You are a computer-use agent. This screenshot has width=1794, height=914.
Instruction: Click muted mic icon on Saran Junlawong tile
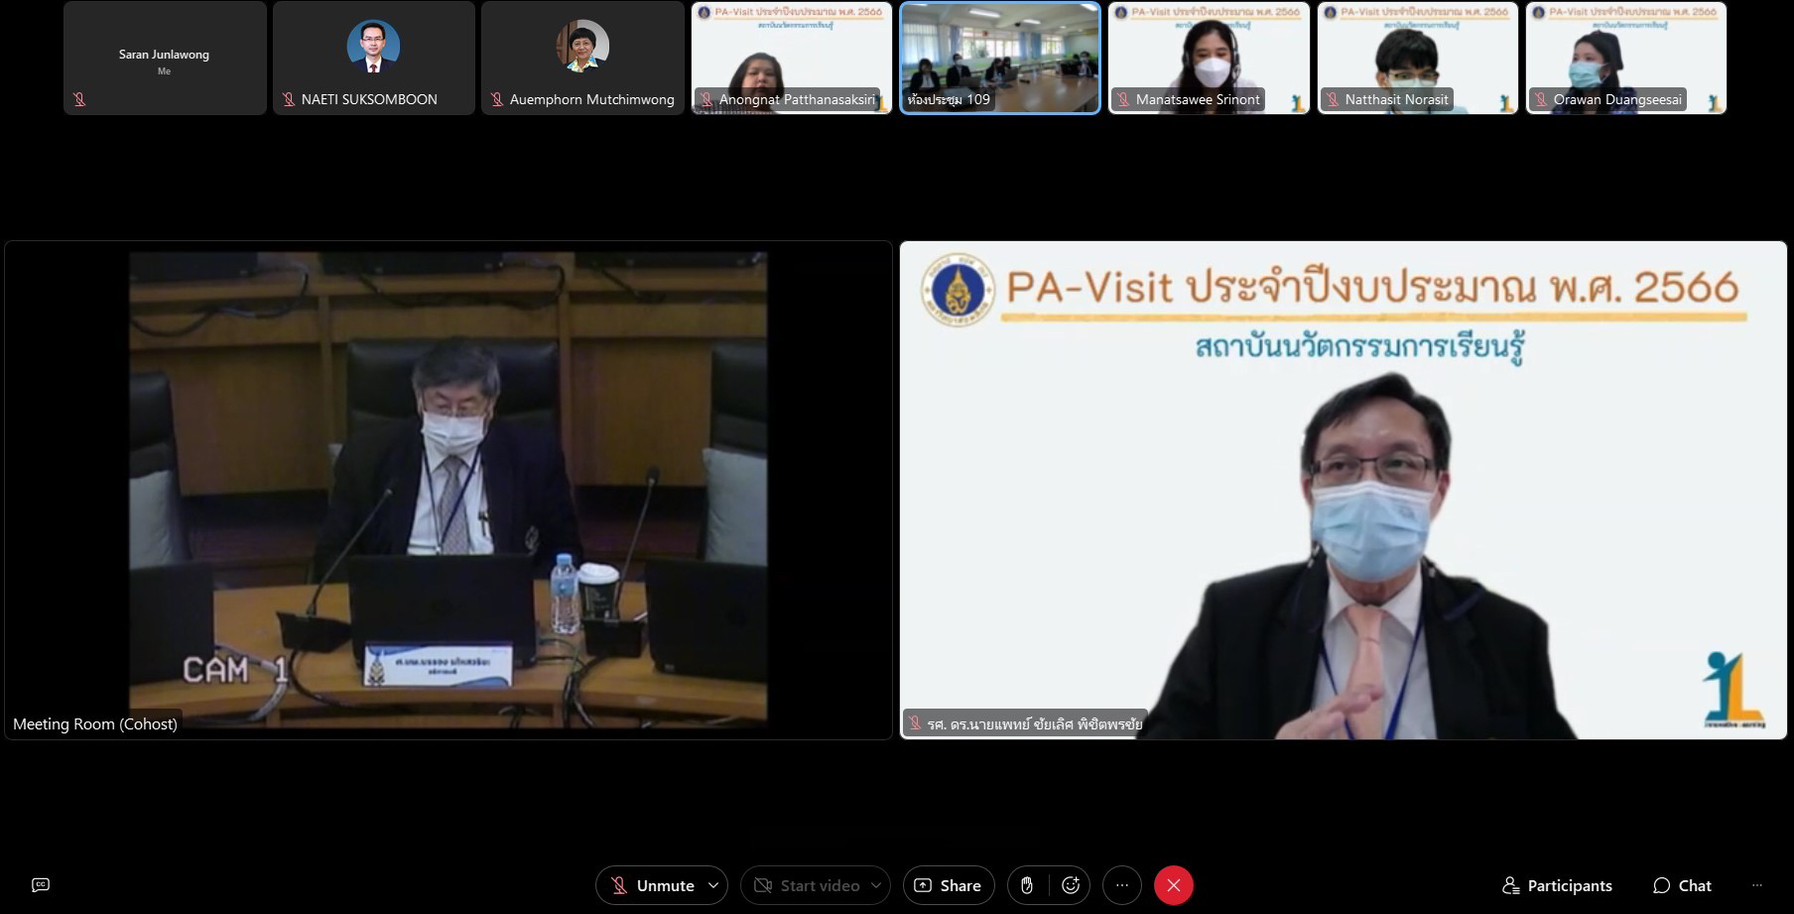click(x=80, y=99)
